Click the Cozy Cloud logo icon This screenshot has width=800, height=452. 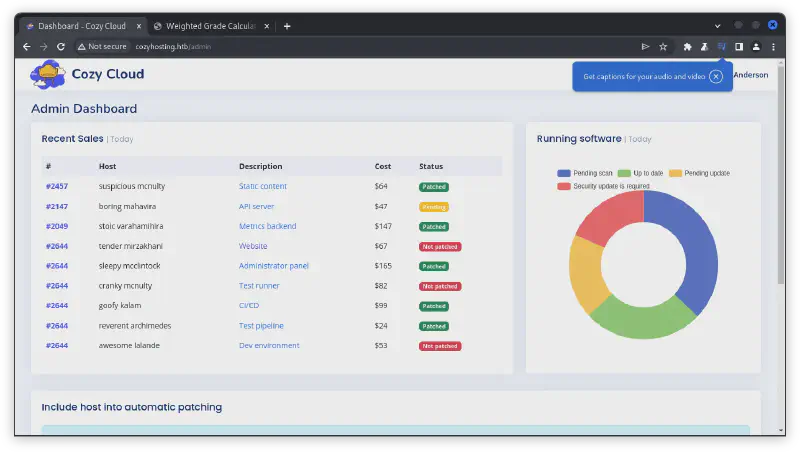point(46,74)
